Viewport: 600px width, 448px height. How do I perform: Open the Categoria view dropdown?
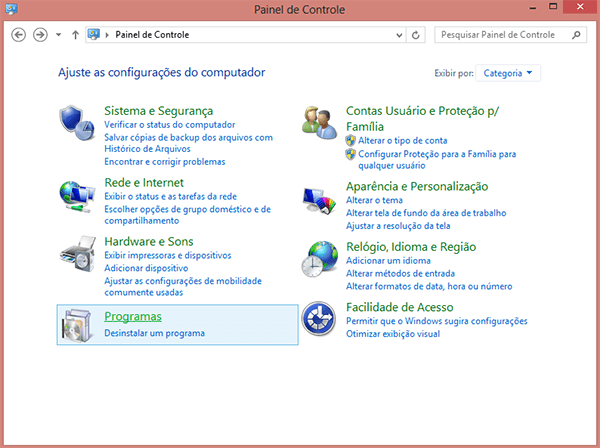(x=509, y=73)
